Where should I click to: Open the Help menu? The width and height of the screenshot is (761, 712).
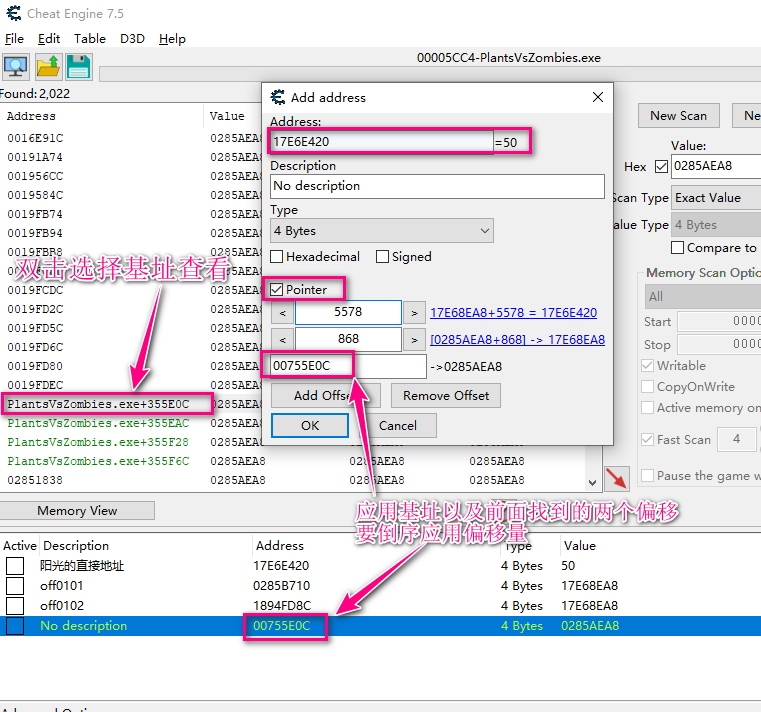pyautogui.click(x=172, y=39)
